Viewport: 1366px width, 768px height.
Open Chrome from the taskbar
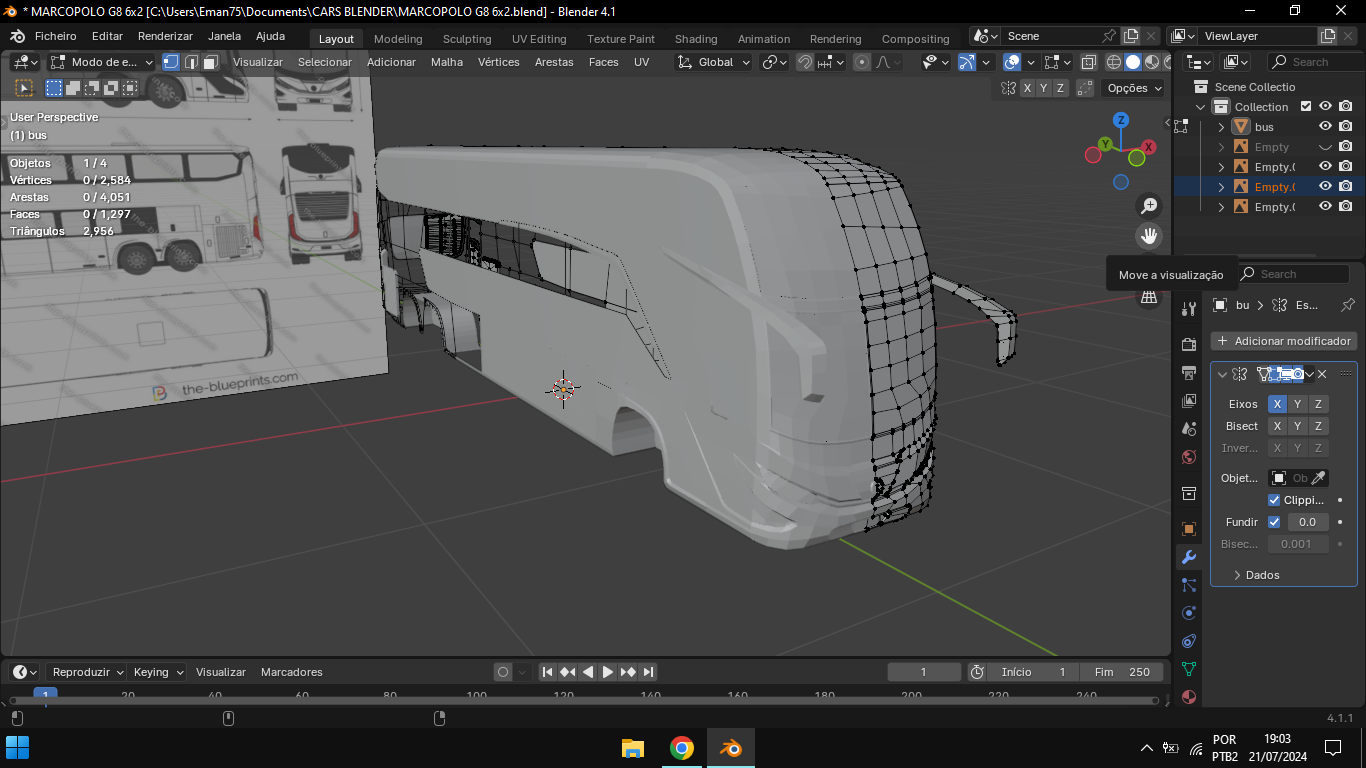point(682,748)
